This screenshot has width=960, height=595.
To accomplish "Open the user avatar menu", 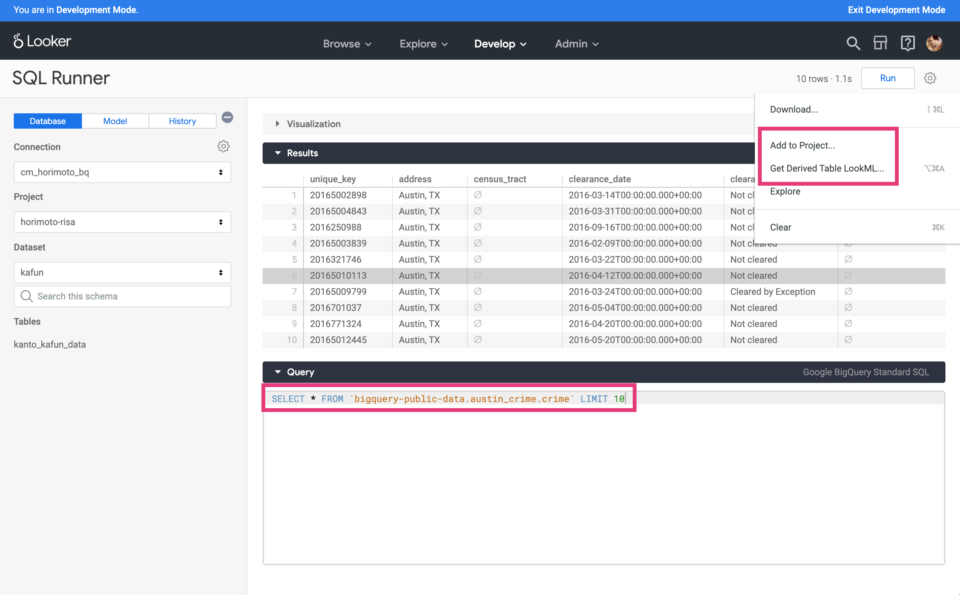I will [934, 43].
